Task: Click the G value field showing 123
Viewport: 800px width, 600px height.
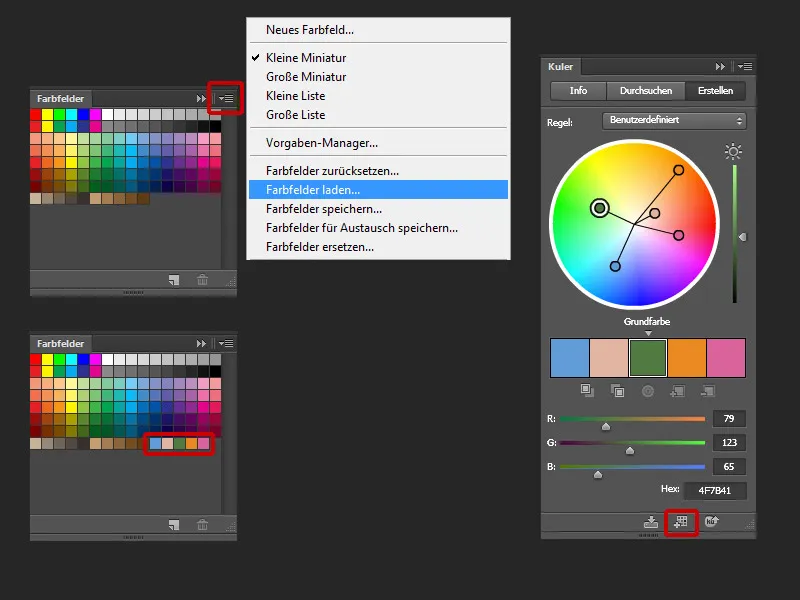Action: pos(729,442)
